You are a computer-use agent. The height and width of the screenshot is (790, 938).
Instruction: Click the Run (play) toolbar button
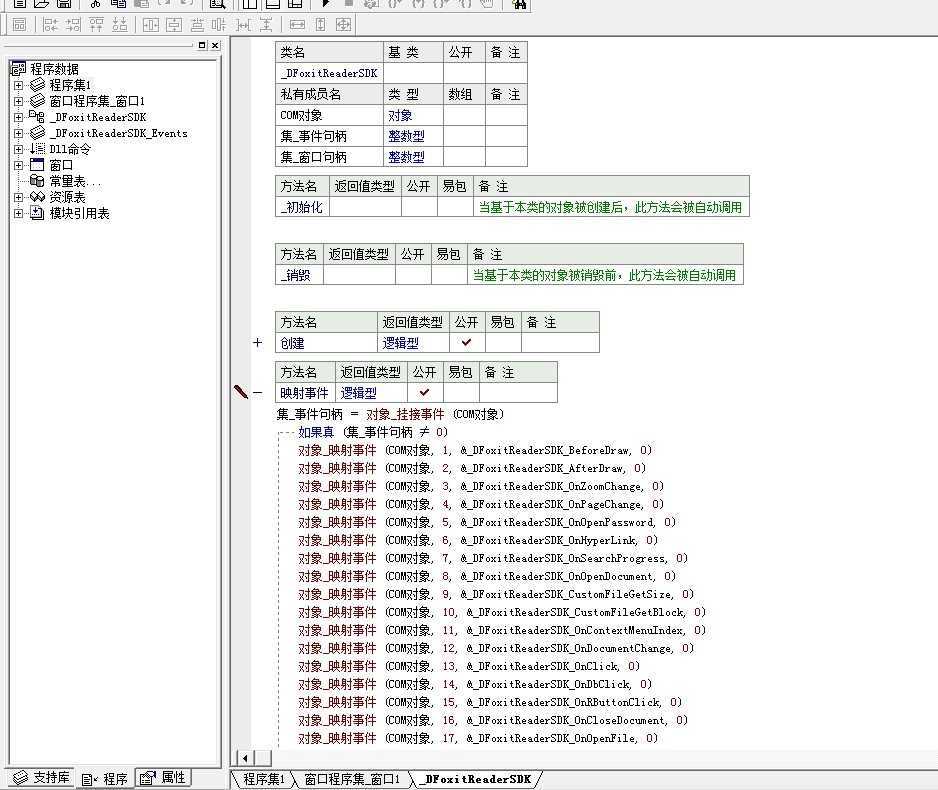(x=326, y=4)
